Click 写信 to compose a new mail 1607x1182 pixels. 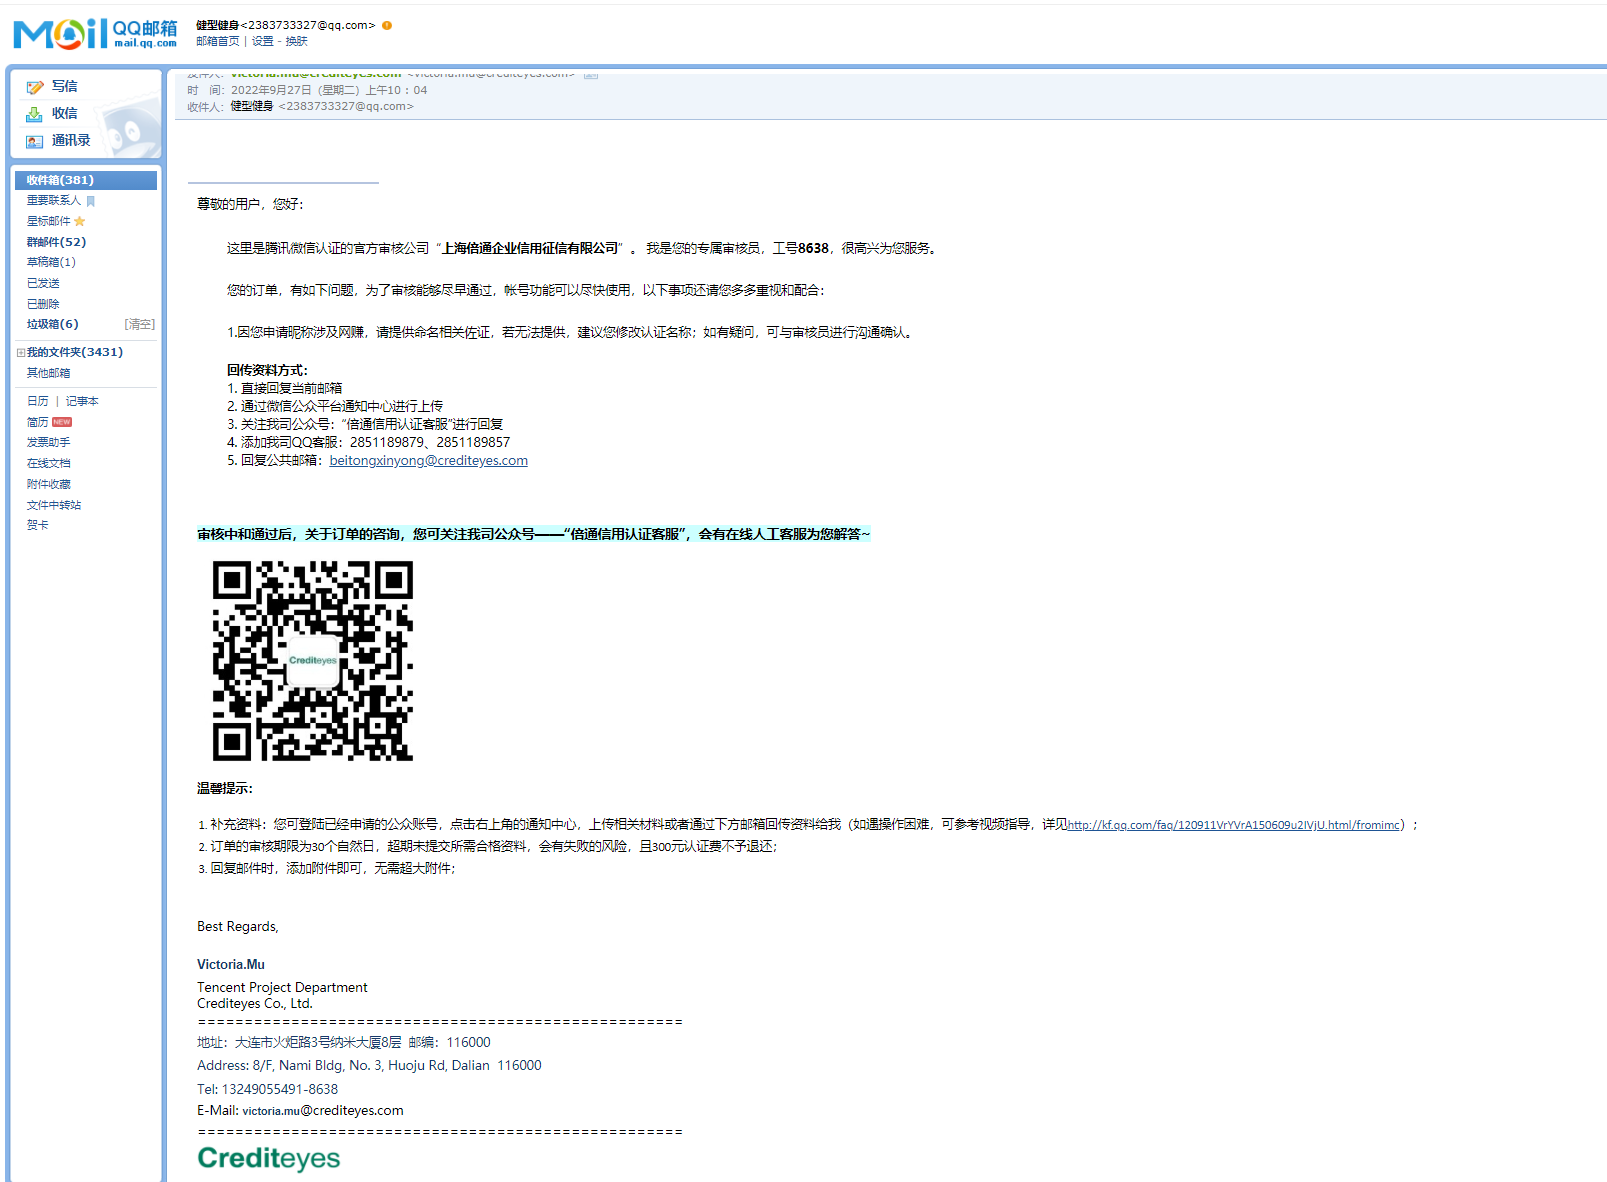pos(65,87)
